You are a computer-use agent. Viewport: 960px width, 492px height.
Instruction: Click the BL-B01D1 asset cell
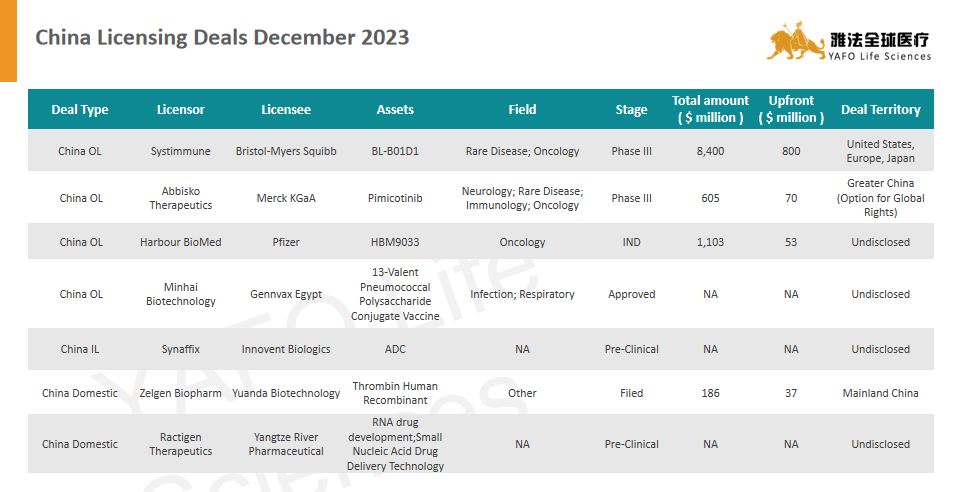coord(395,152)
